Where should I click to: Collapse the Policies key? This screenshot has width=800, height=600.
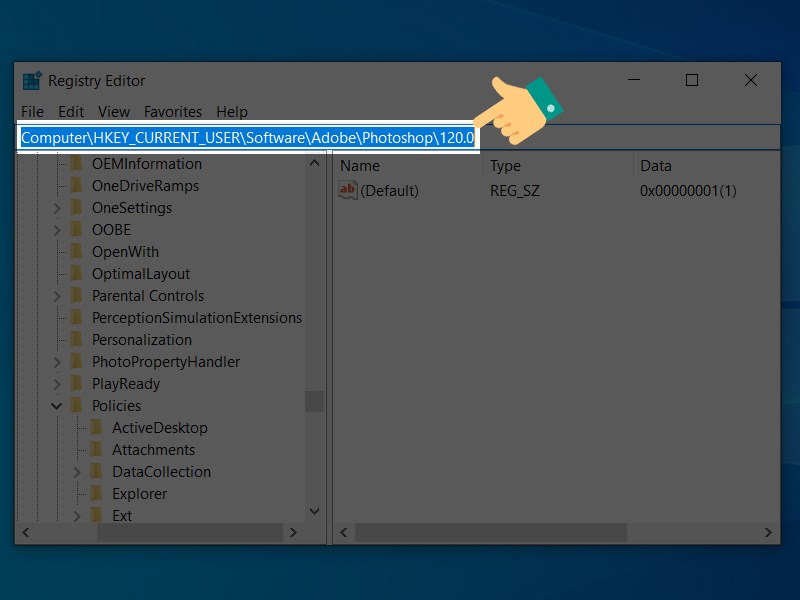point(57,406)
